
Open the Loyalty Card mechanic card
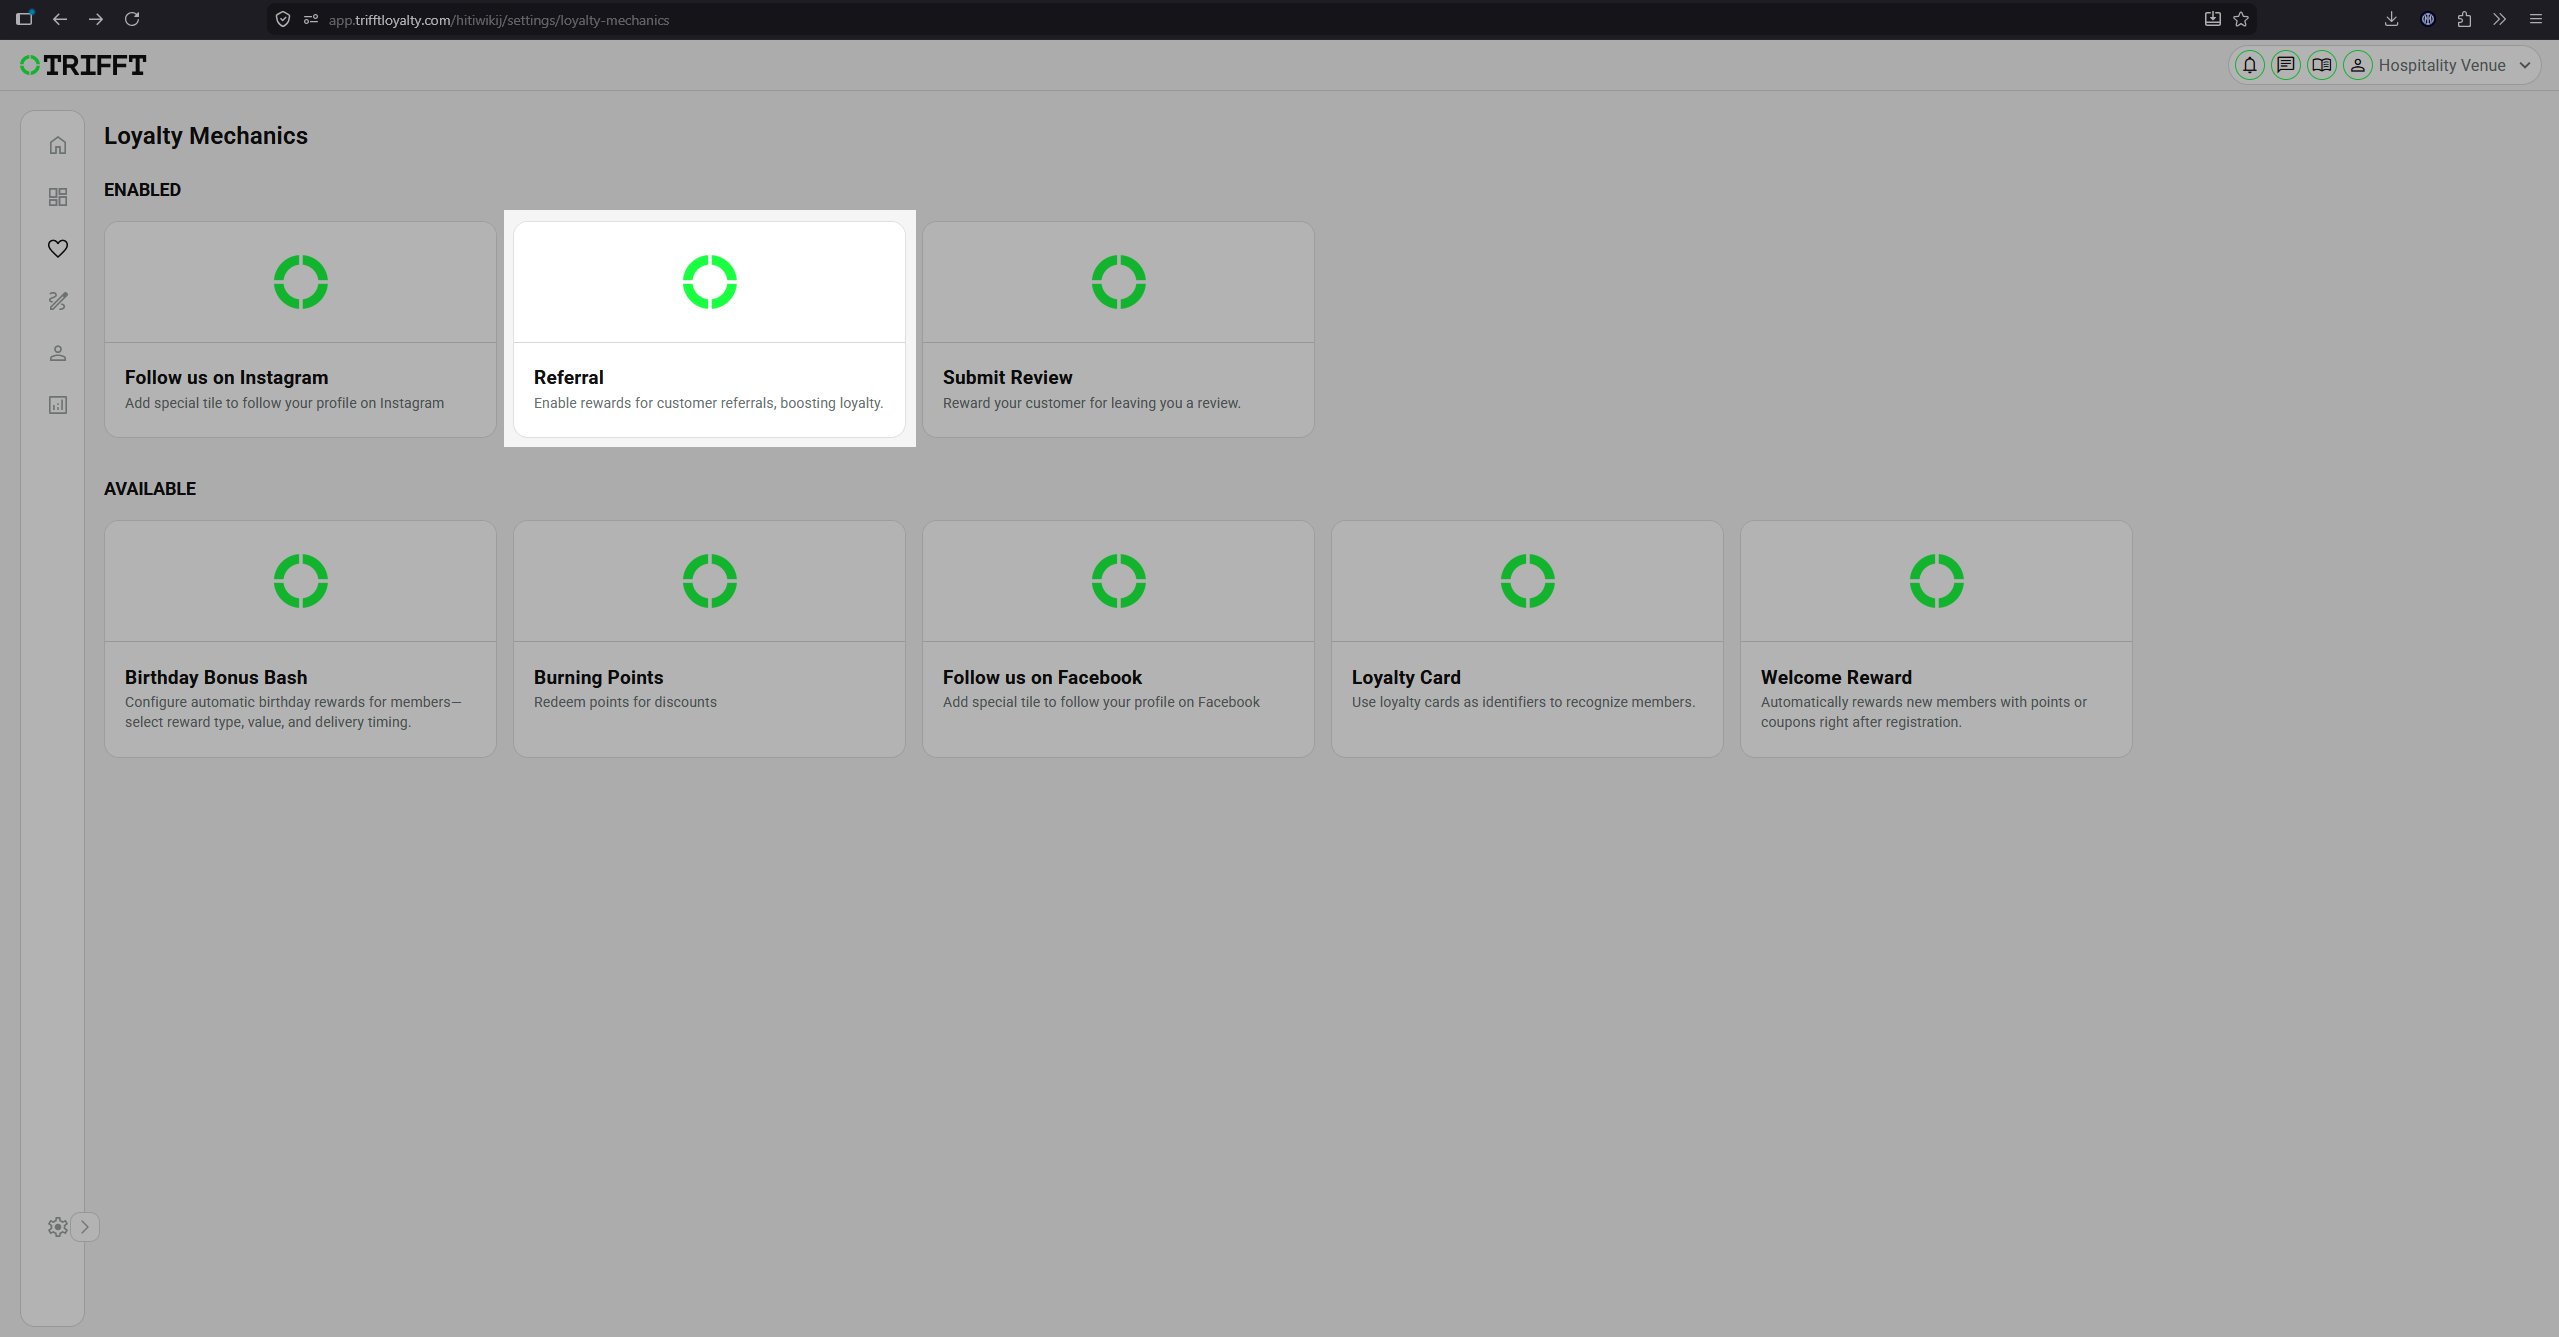(1527, 639)
